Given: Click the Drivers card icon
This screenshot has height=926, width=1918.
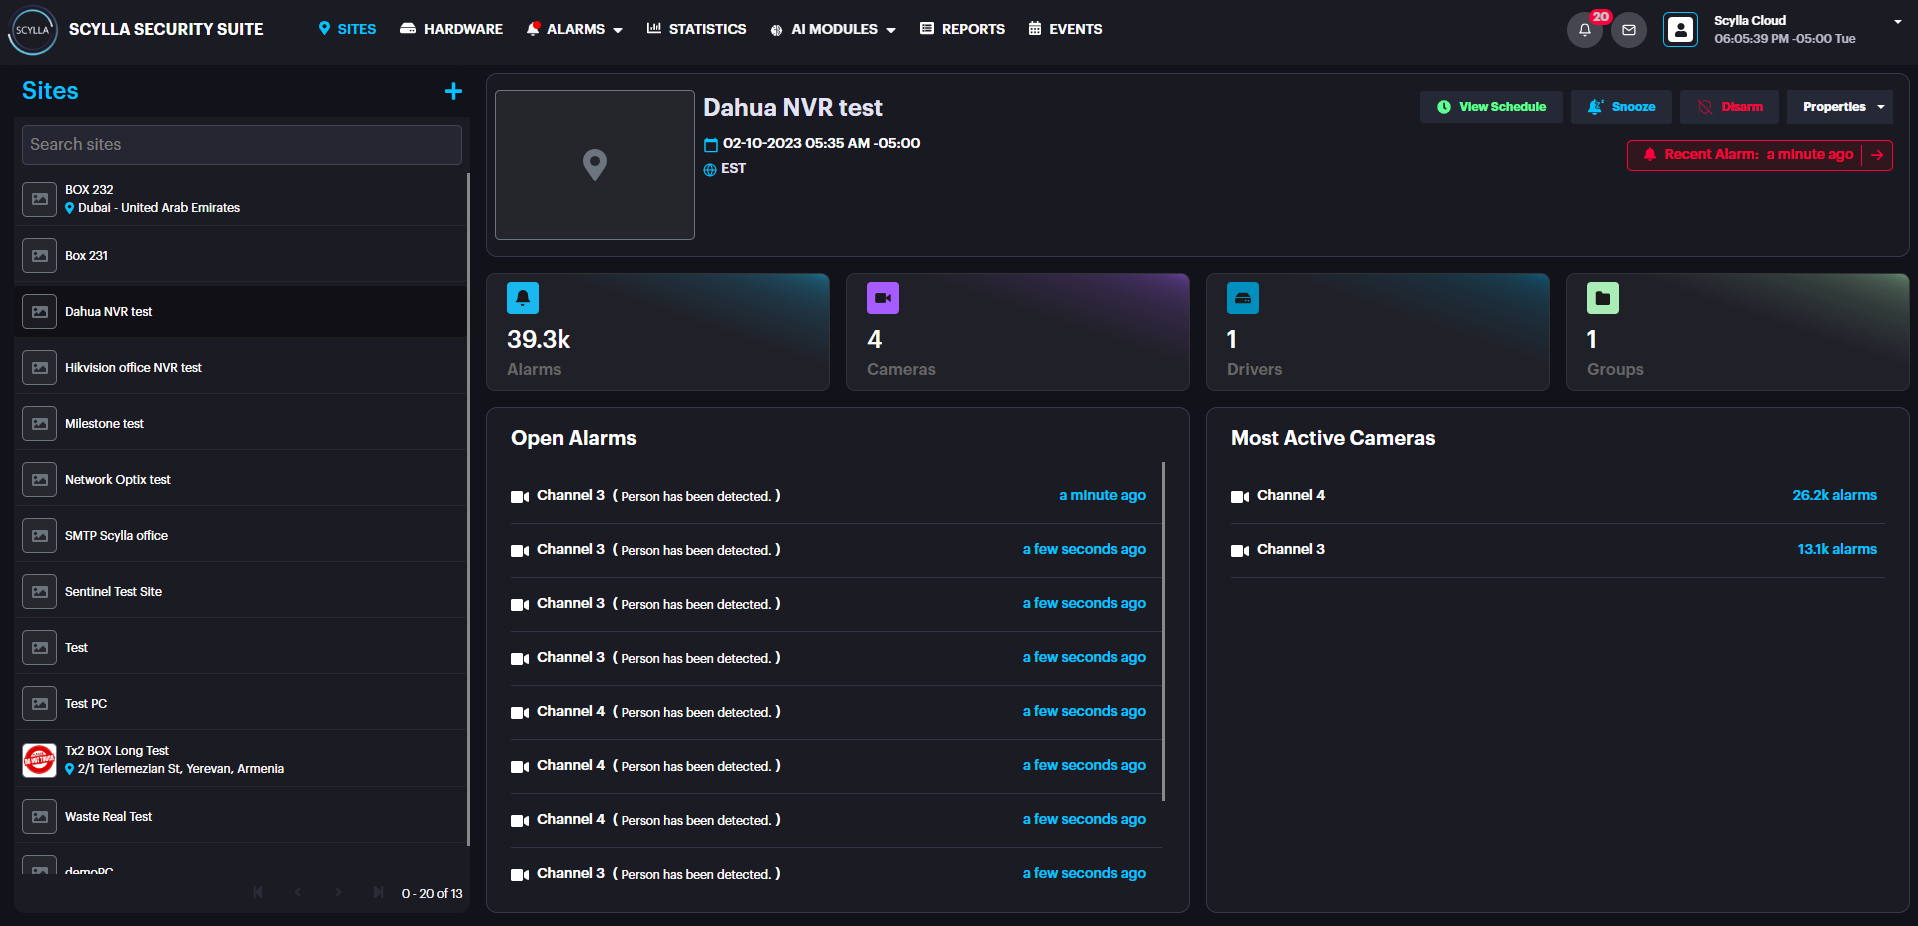Looking at the screenshot, I should tap(1242, 298).
